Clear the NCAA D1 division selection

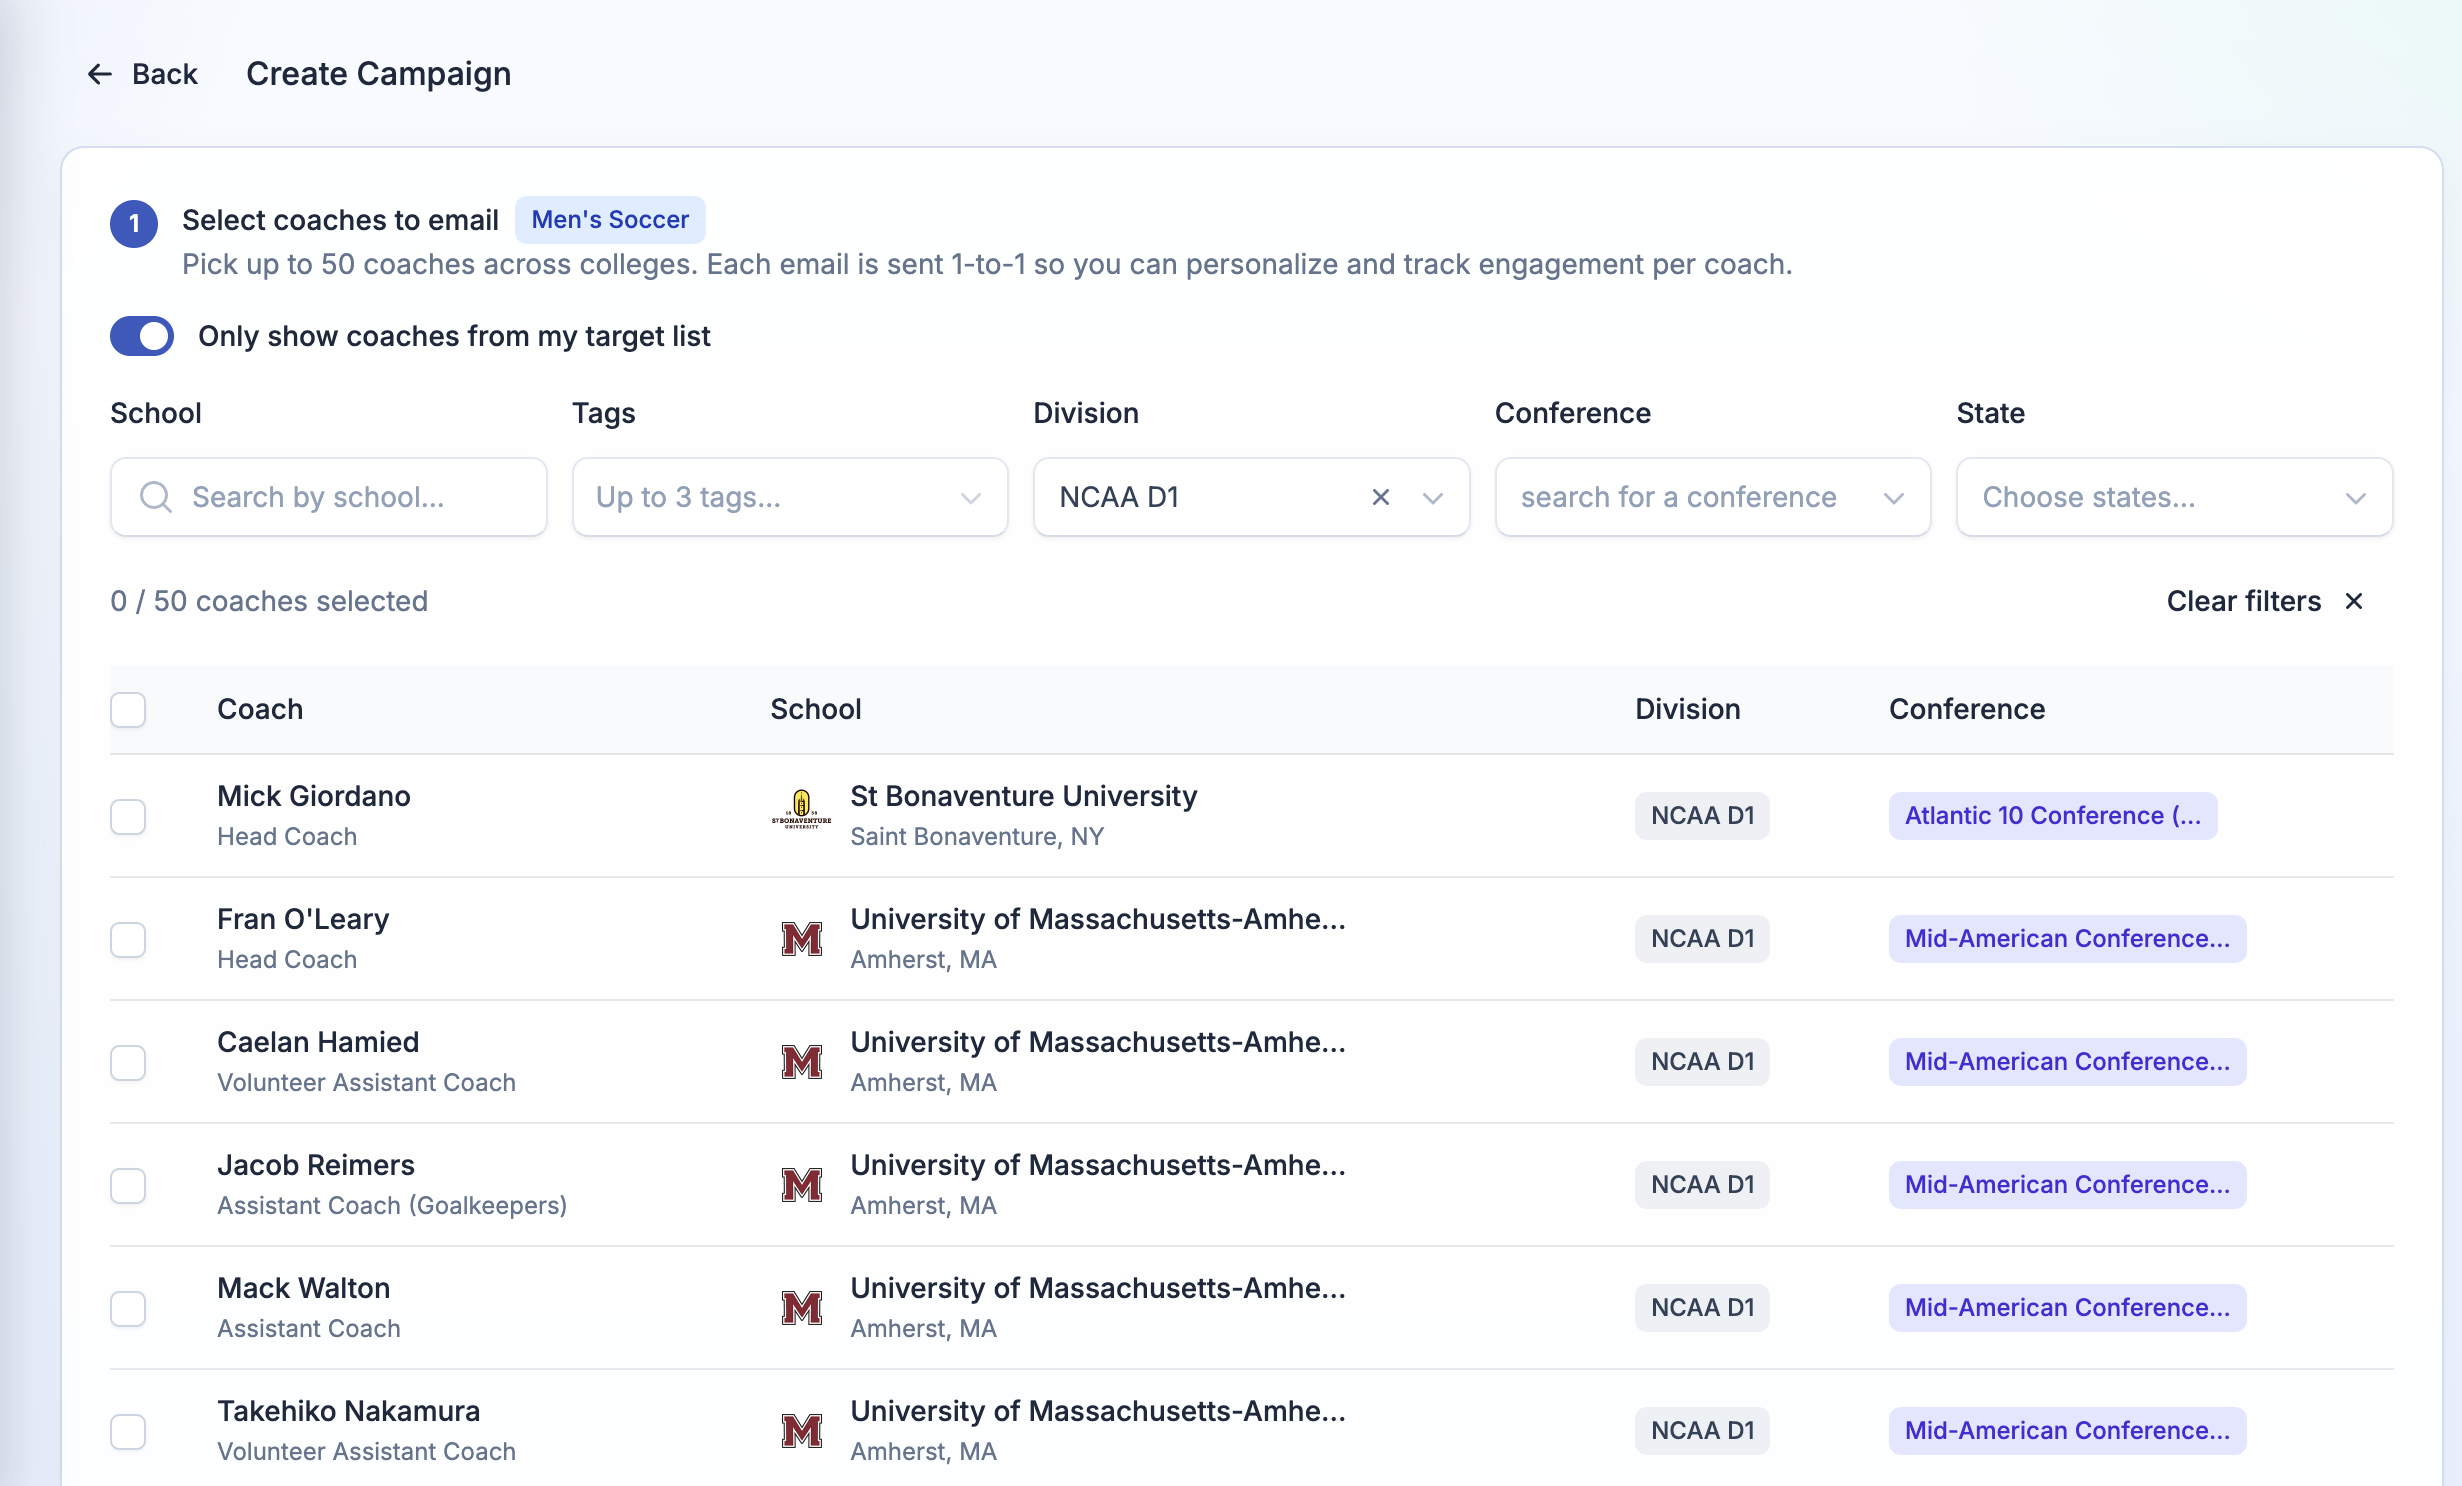[x=1381, y=497]
